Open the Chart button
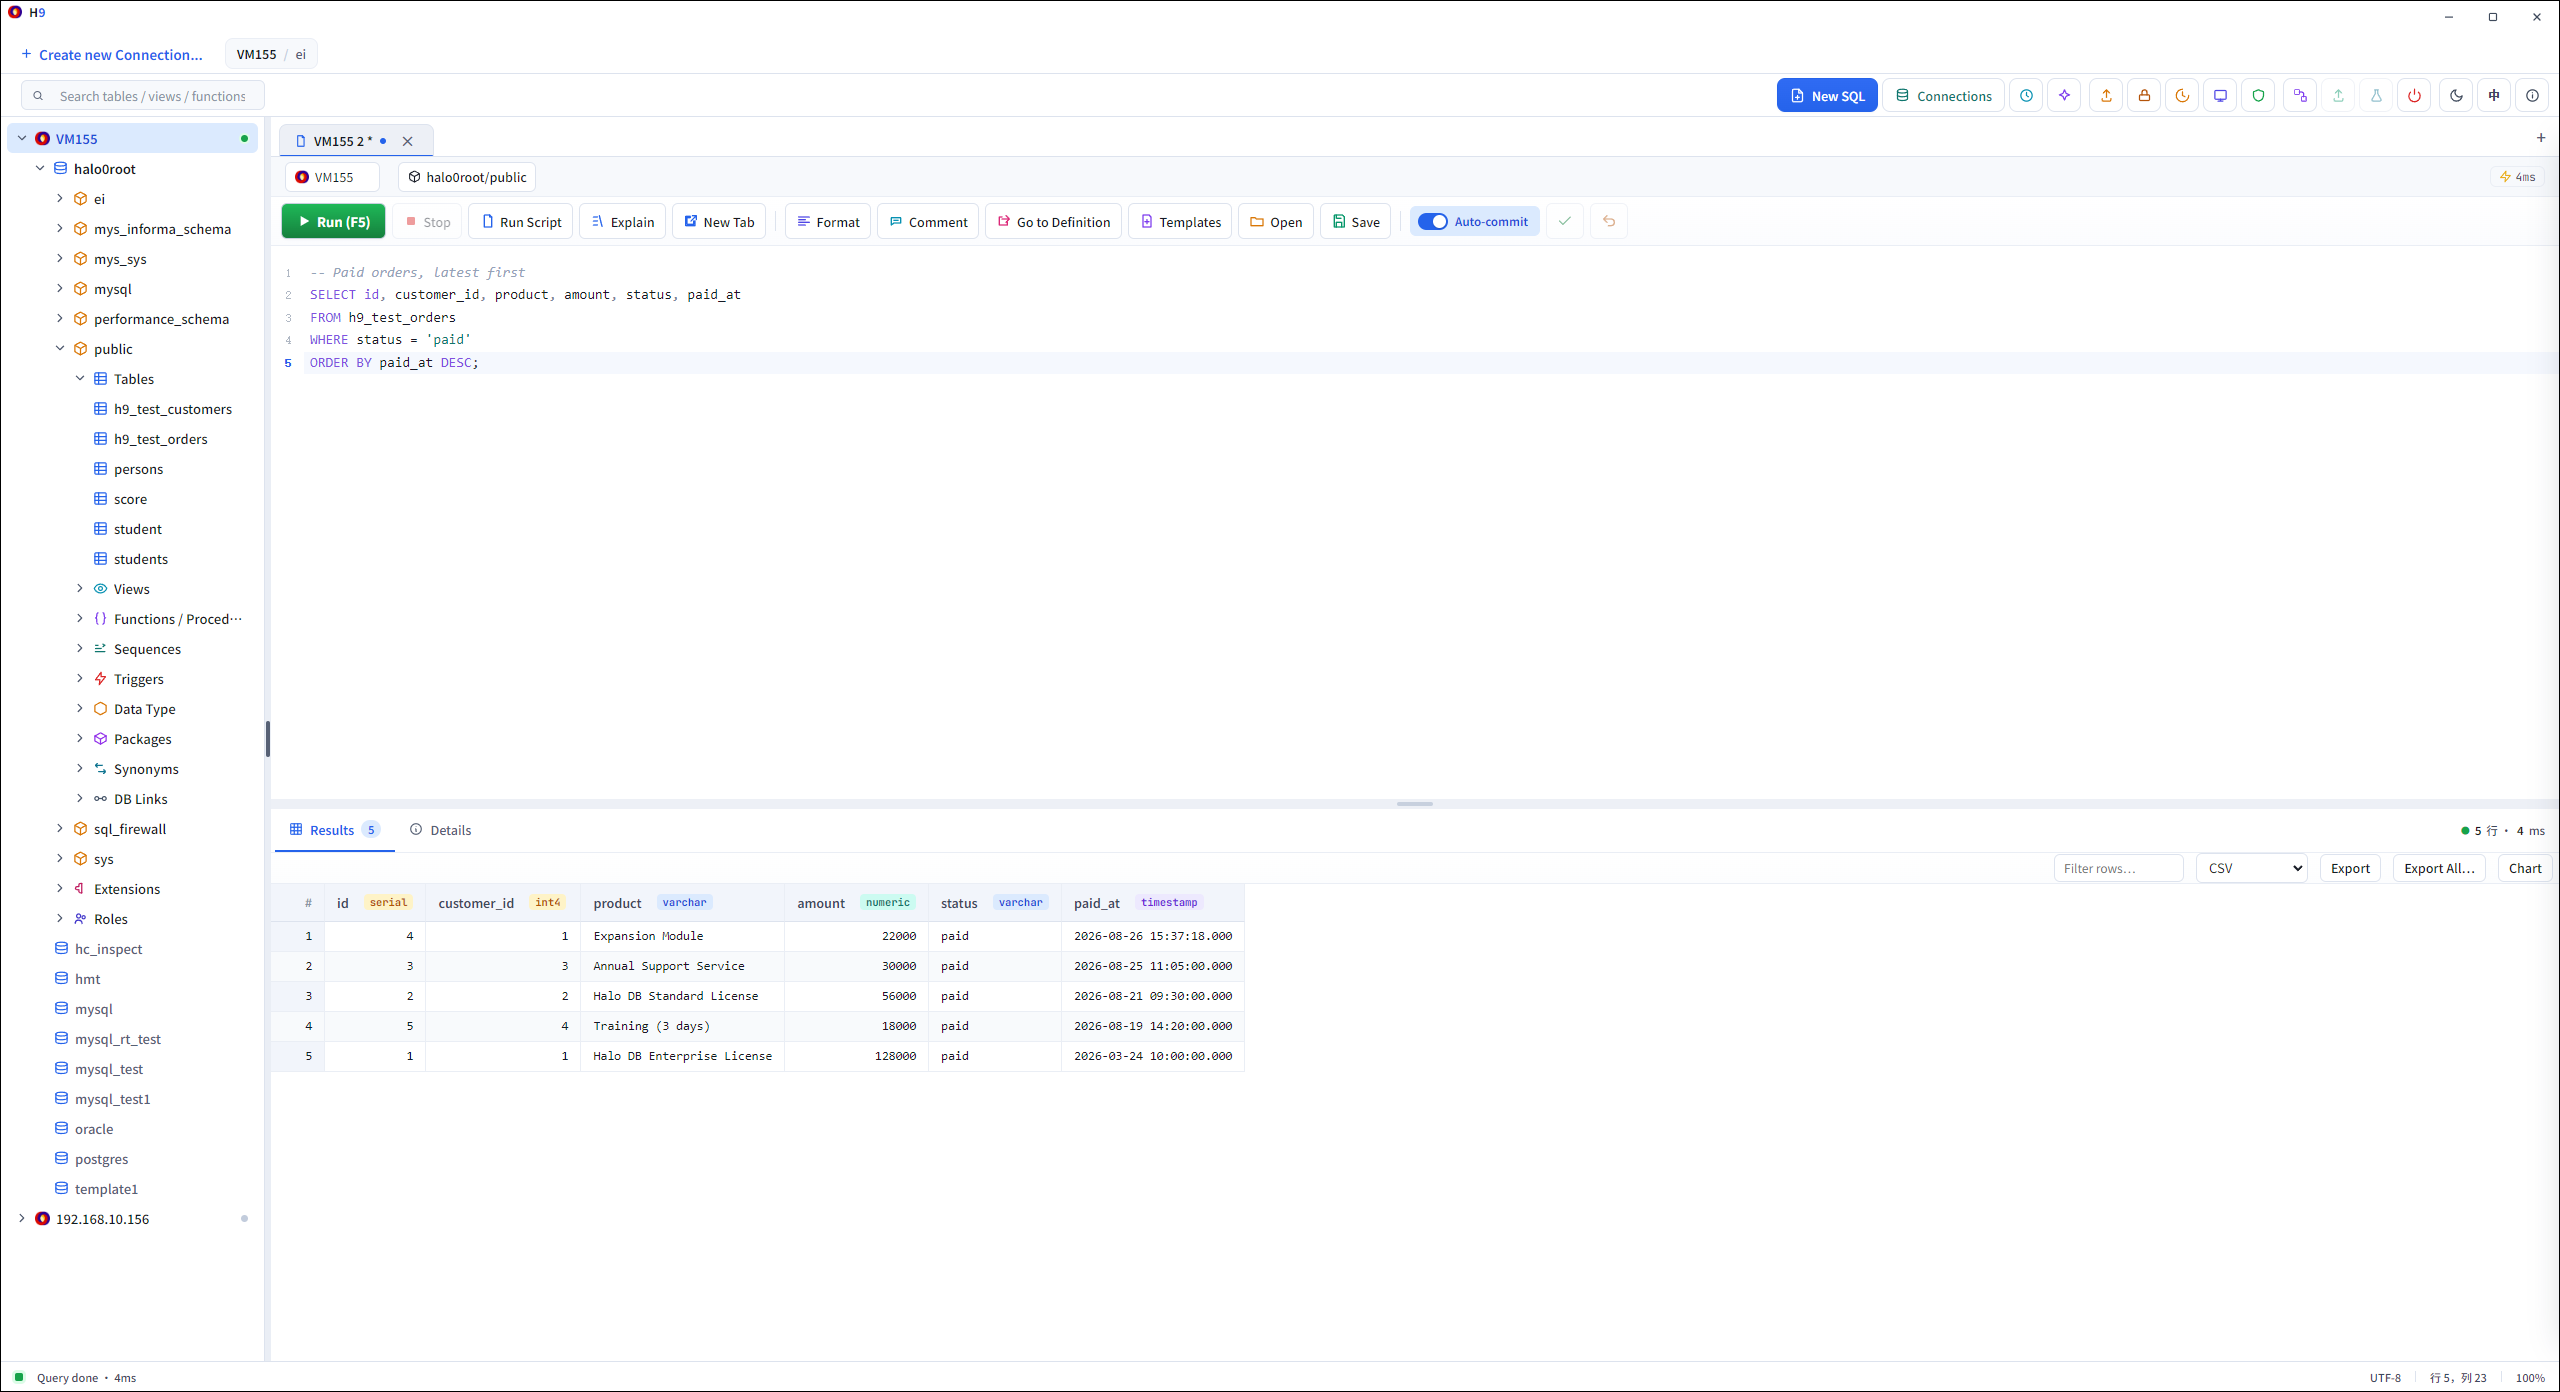This screenshot has width=2560, height=1392. 2525,868
